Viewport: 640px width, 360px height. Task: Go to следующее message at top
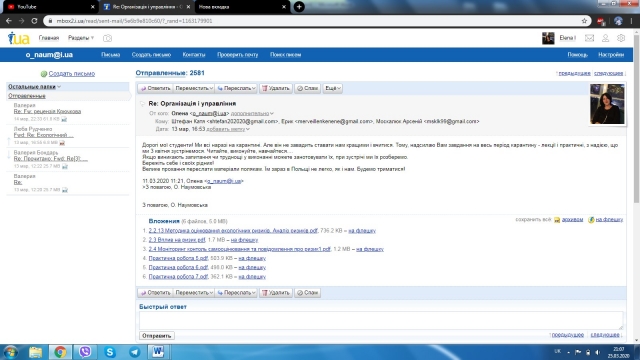coord(609,73)
